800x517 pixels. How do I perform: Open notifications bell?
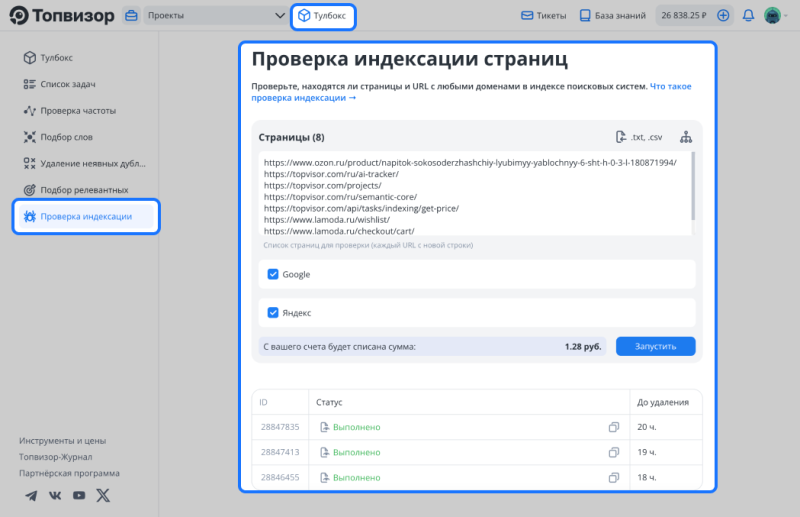[748, 16]
